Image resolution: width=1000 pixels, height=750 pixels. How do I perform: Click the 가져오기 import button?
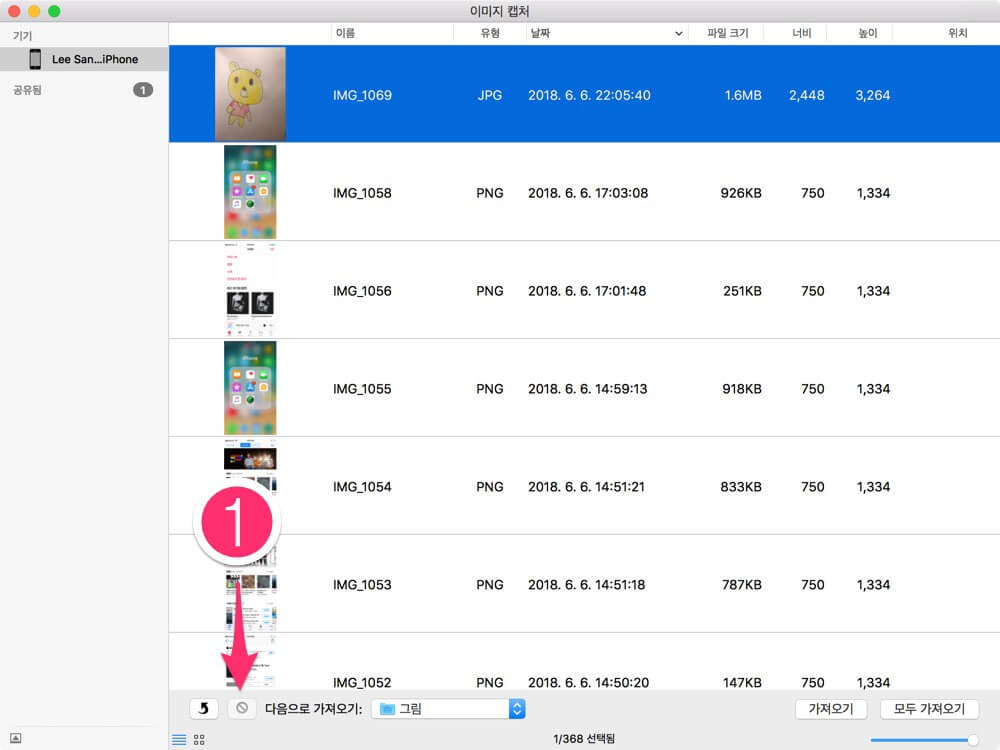pyautogui.click(x=831, y=709)
